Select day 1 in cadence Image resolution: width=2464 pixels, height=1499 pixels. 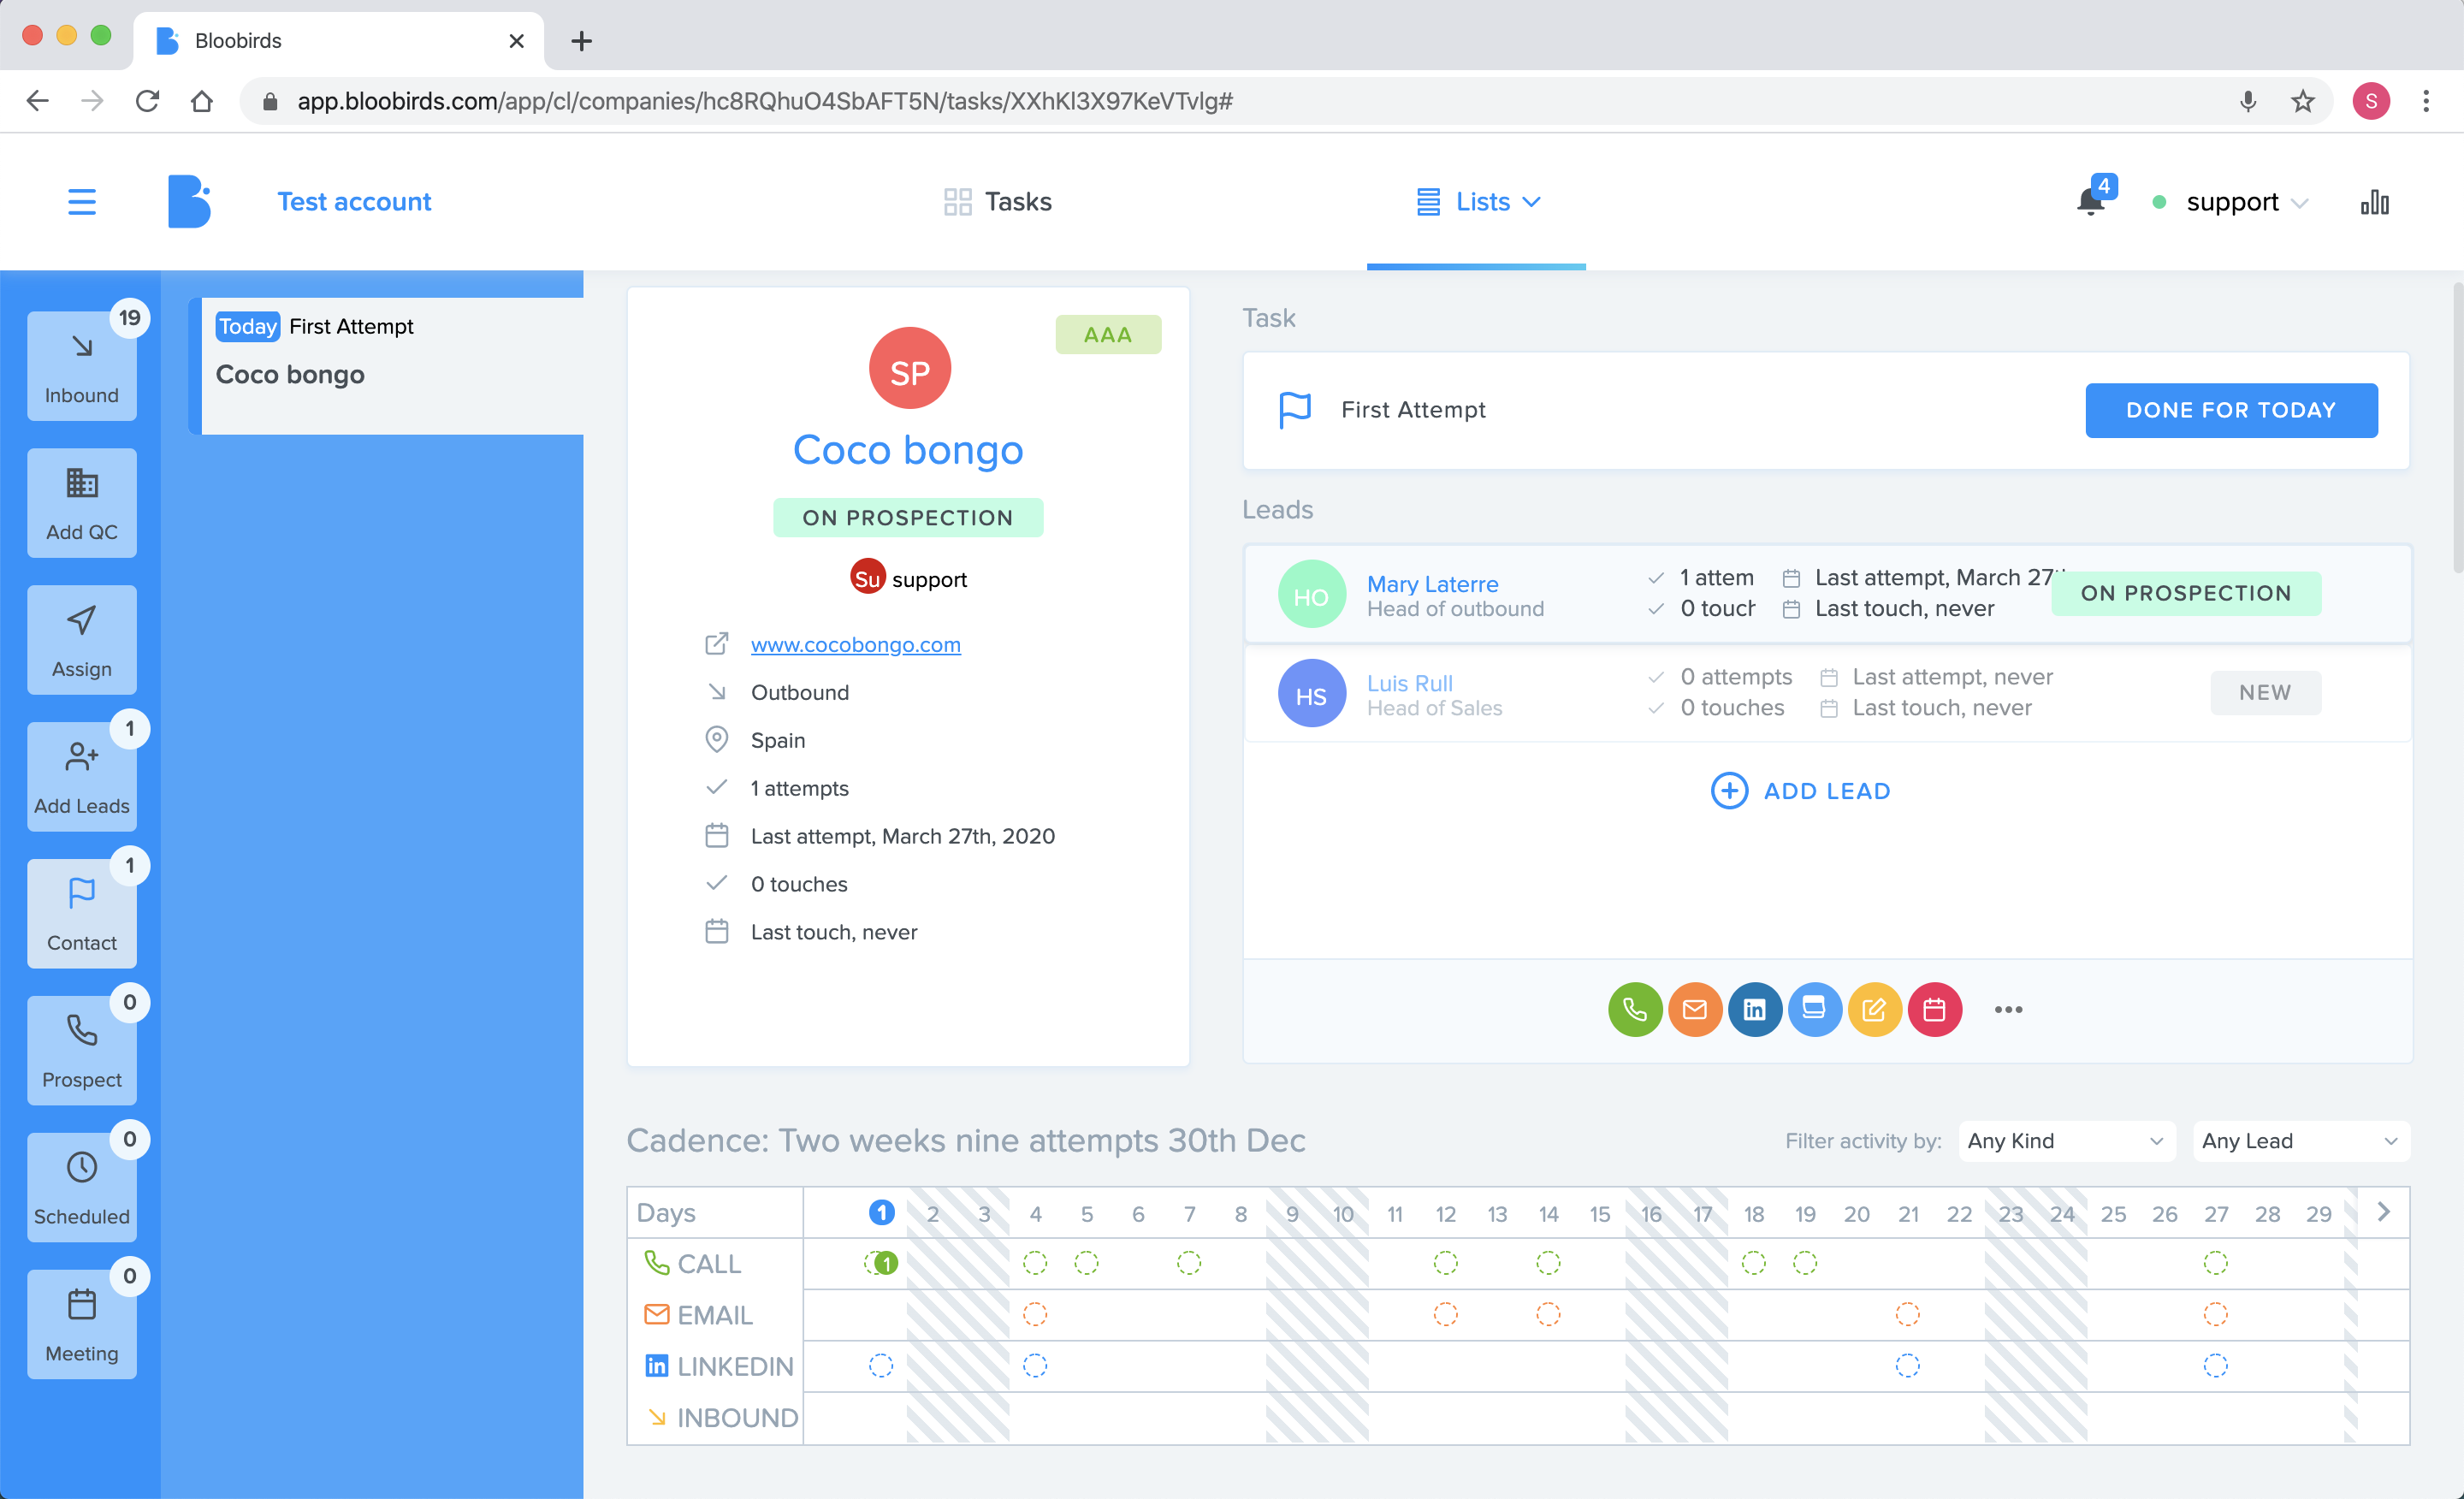coord(881,1212)
